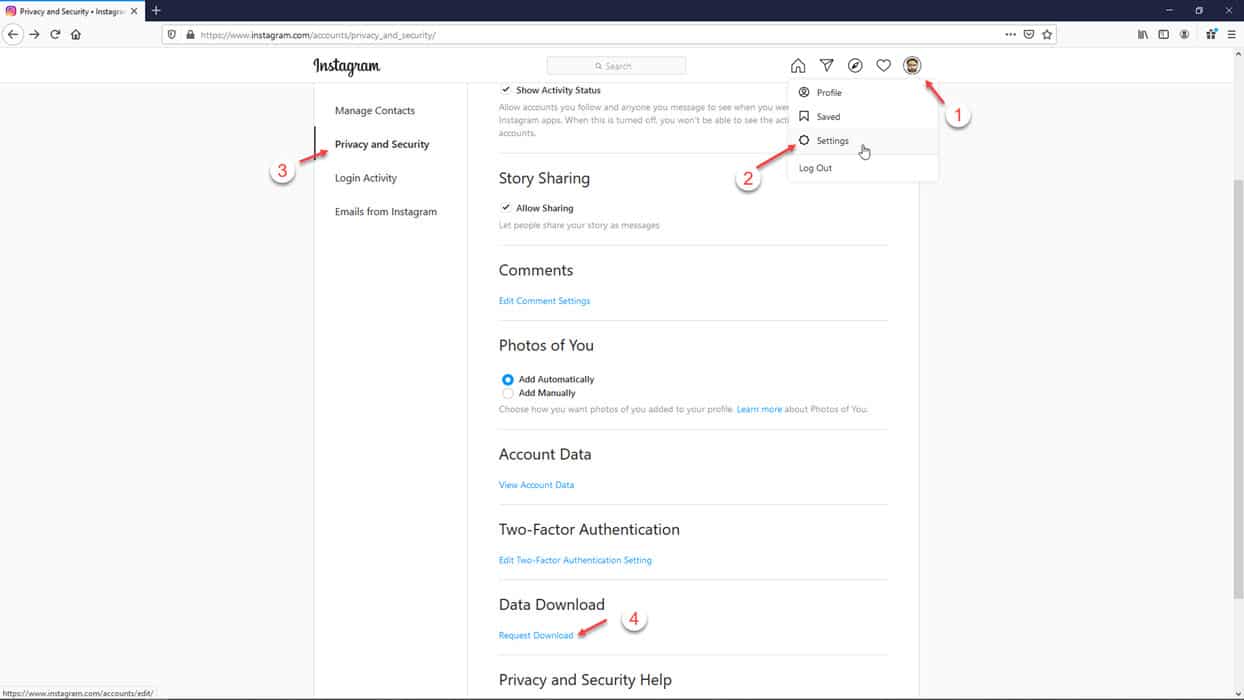Open Firefox hamburger application menu
The height and width of the screenshot is (700, 1244).
point(1232,34)
